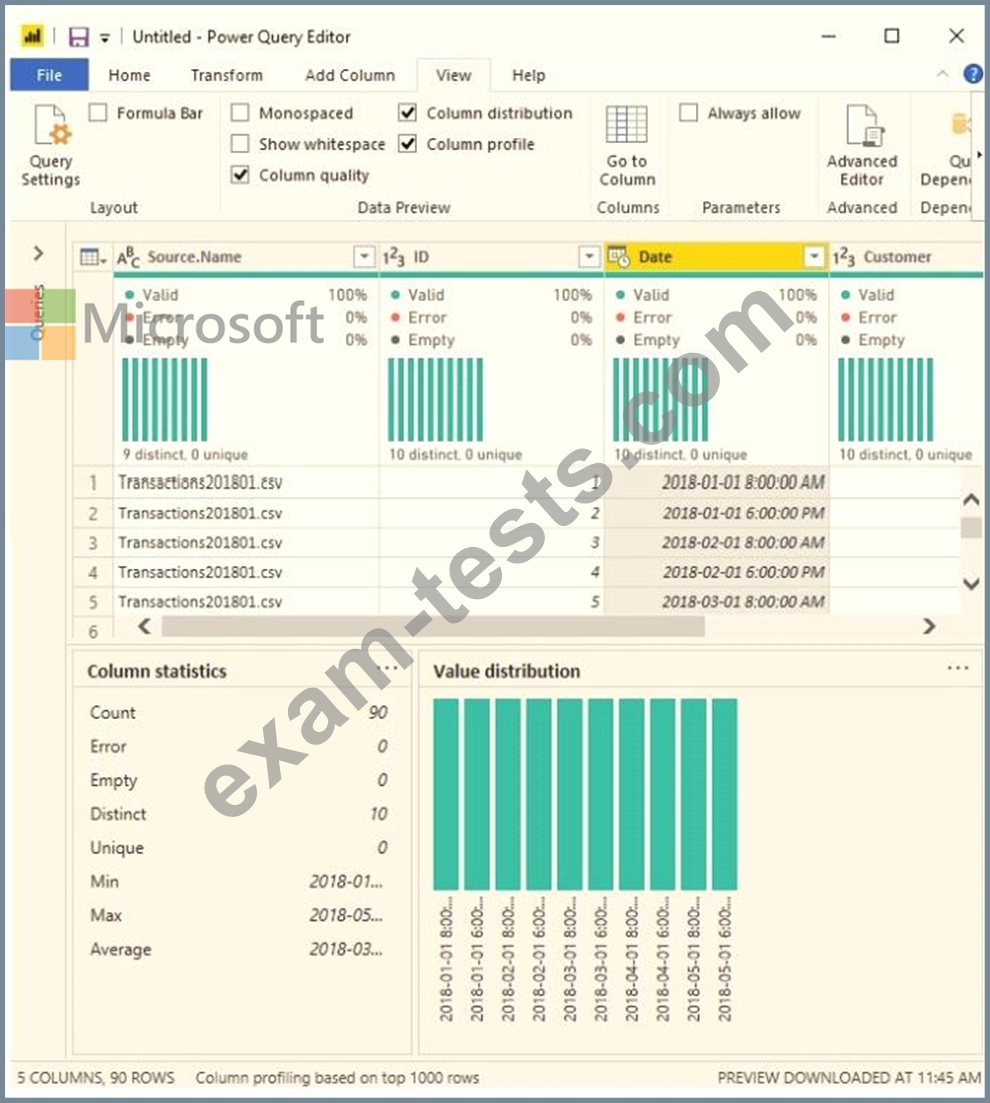This screenshot has width=990, height=1103.
Task: Uncheck the Column quality option
Action: tap(240, 175)
